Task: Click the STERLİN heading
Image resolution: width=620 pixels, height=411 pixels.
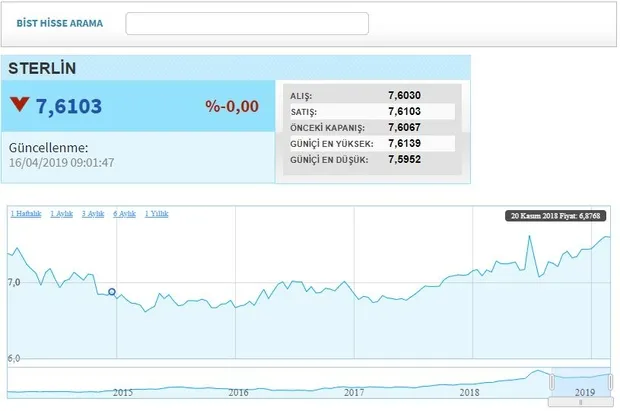Action: point(42,68)
